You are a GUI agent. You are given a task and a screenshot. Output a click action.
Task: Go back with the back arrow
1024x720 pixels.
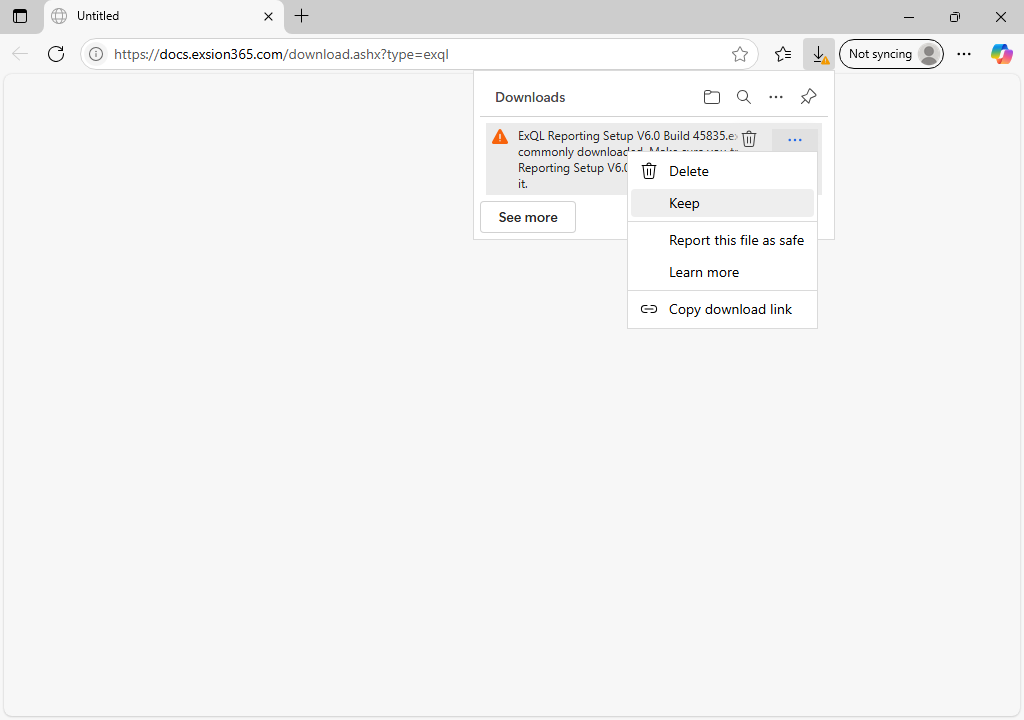click(20, 54)
